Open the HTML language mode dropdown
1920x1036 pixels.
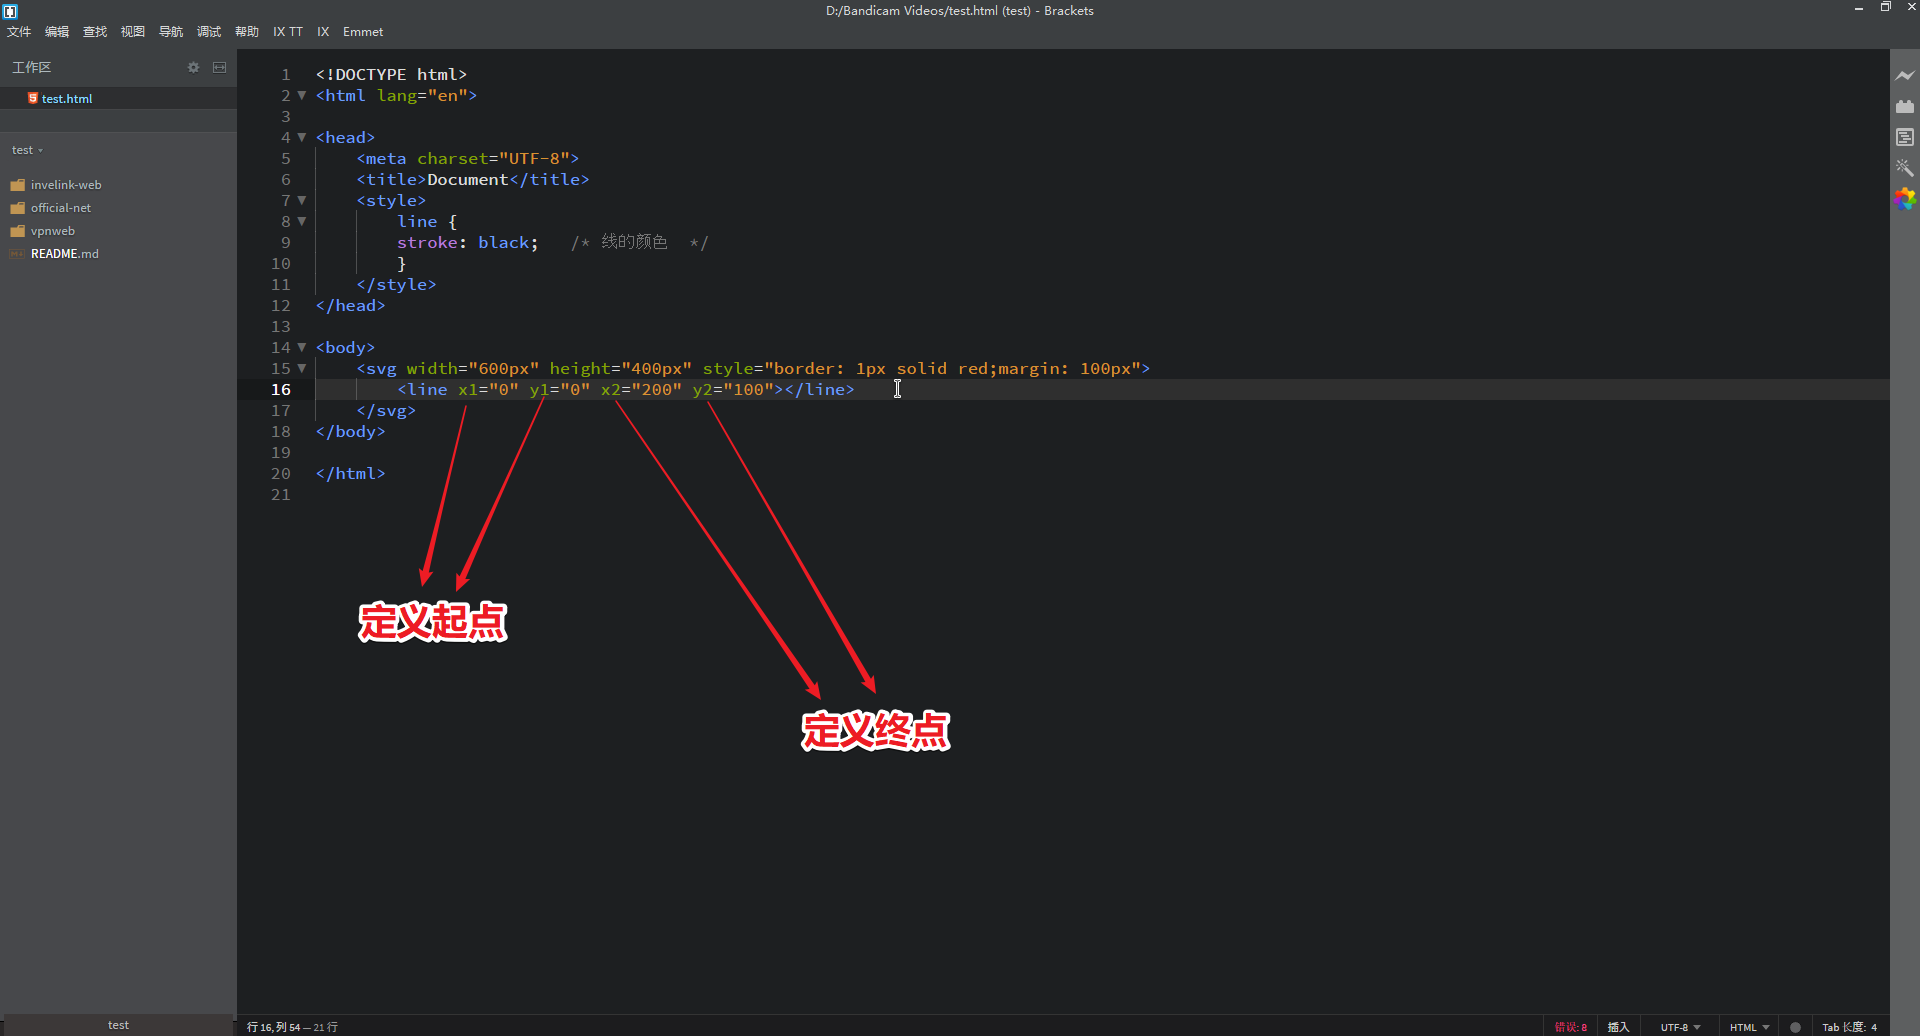[1748, 1026]
